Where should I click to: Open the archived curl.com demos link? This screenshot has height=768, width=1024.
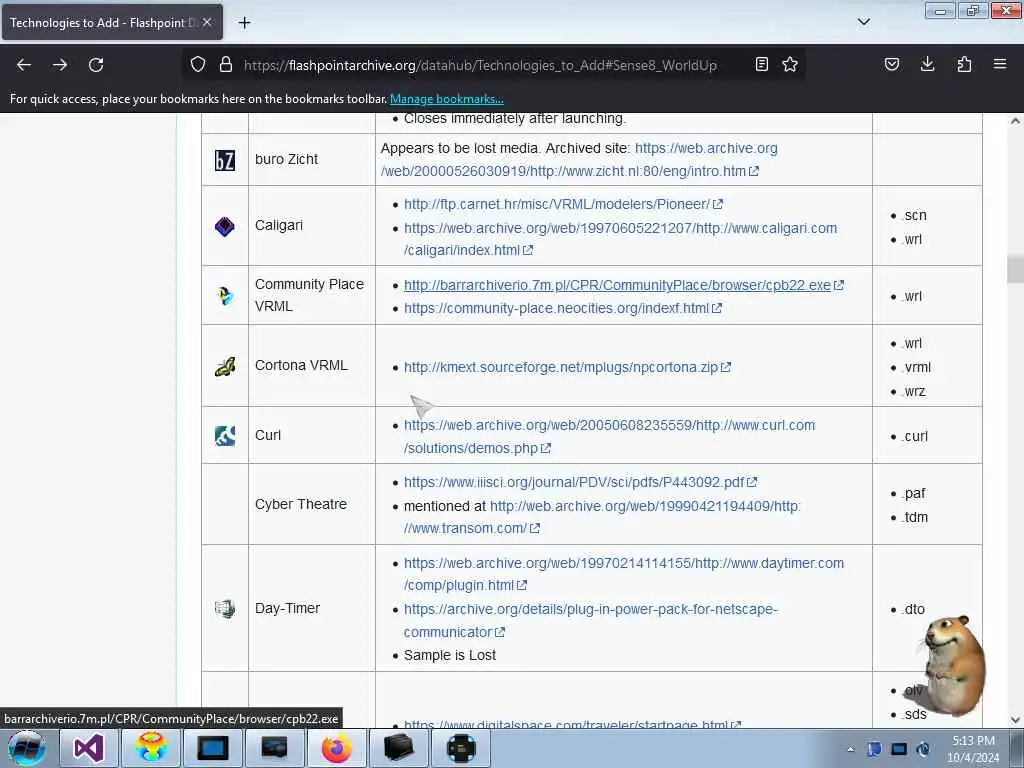609,437
